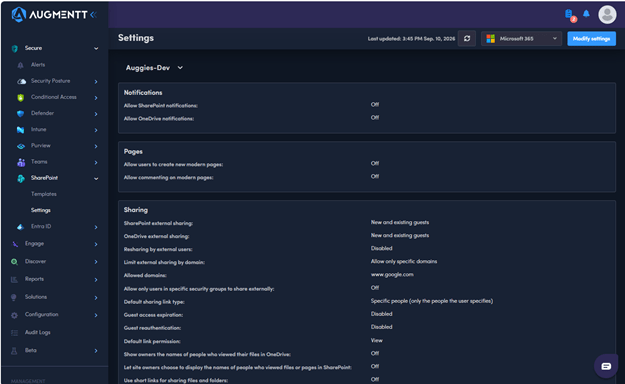Click the Last updated timestamp text

pyautogui.click(x=411, y=39)
